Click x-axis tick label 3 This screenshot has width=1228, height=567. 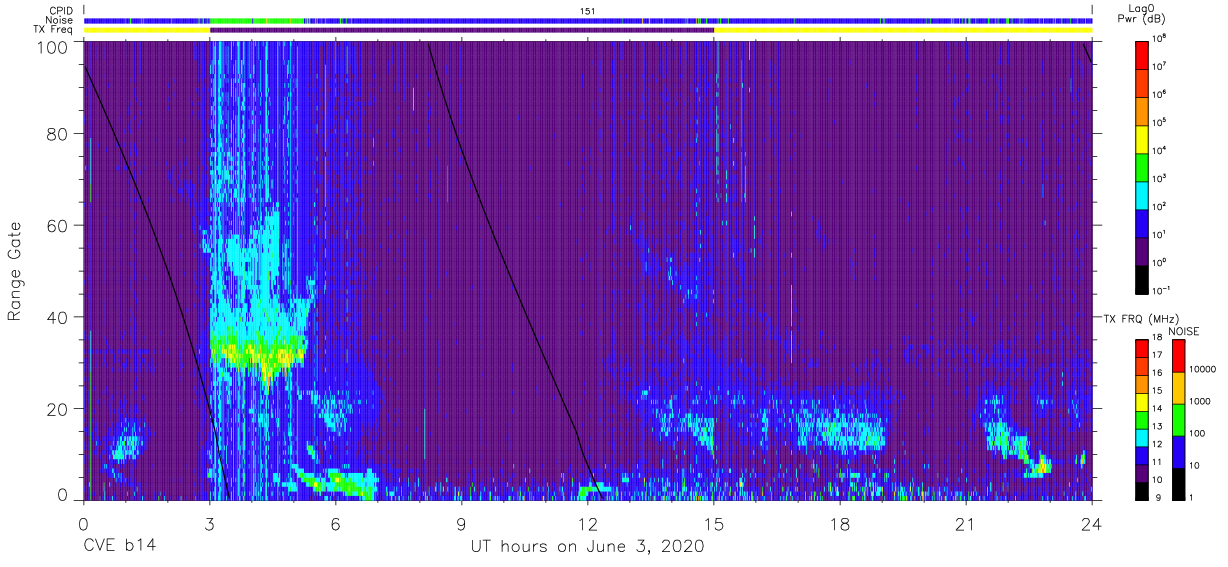pos(209,524)
